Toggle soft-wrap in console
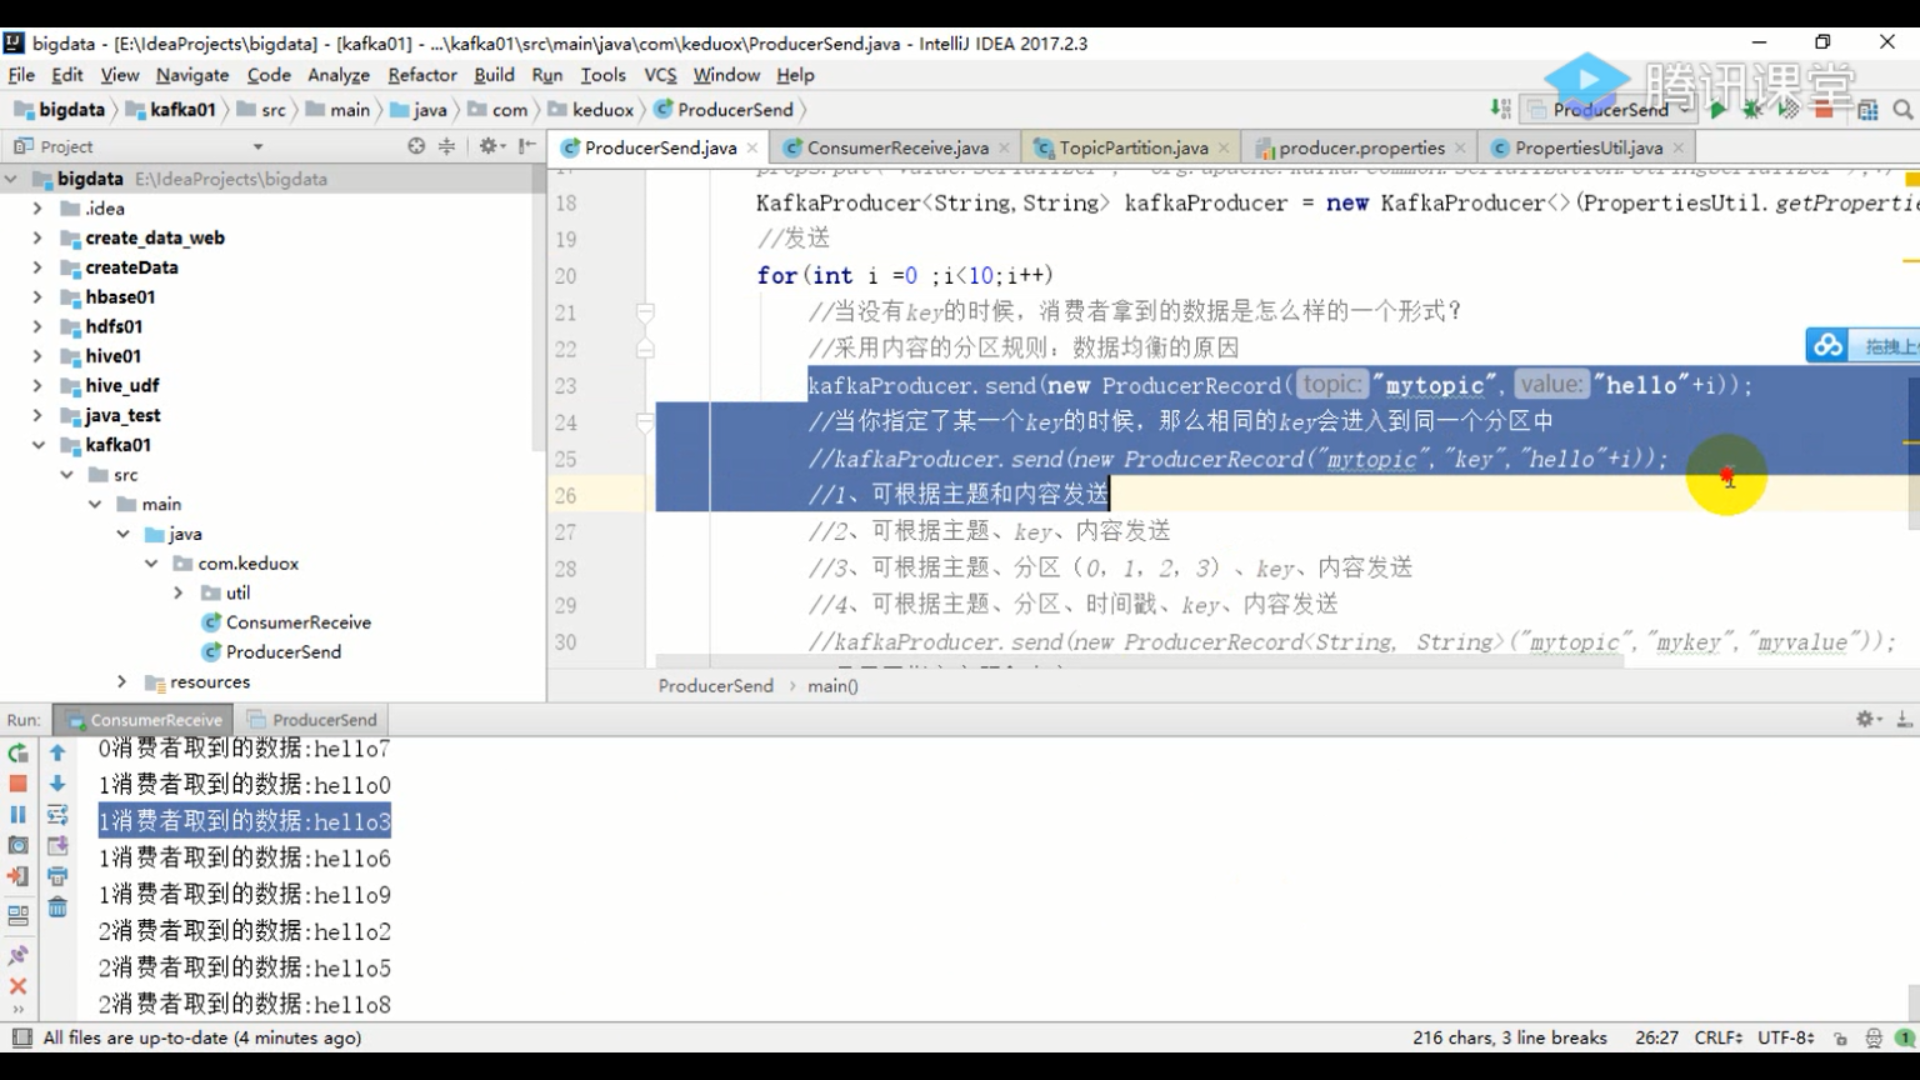The width and height of the screenshot is (1920, 1080). click(58, 815)
